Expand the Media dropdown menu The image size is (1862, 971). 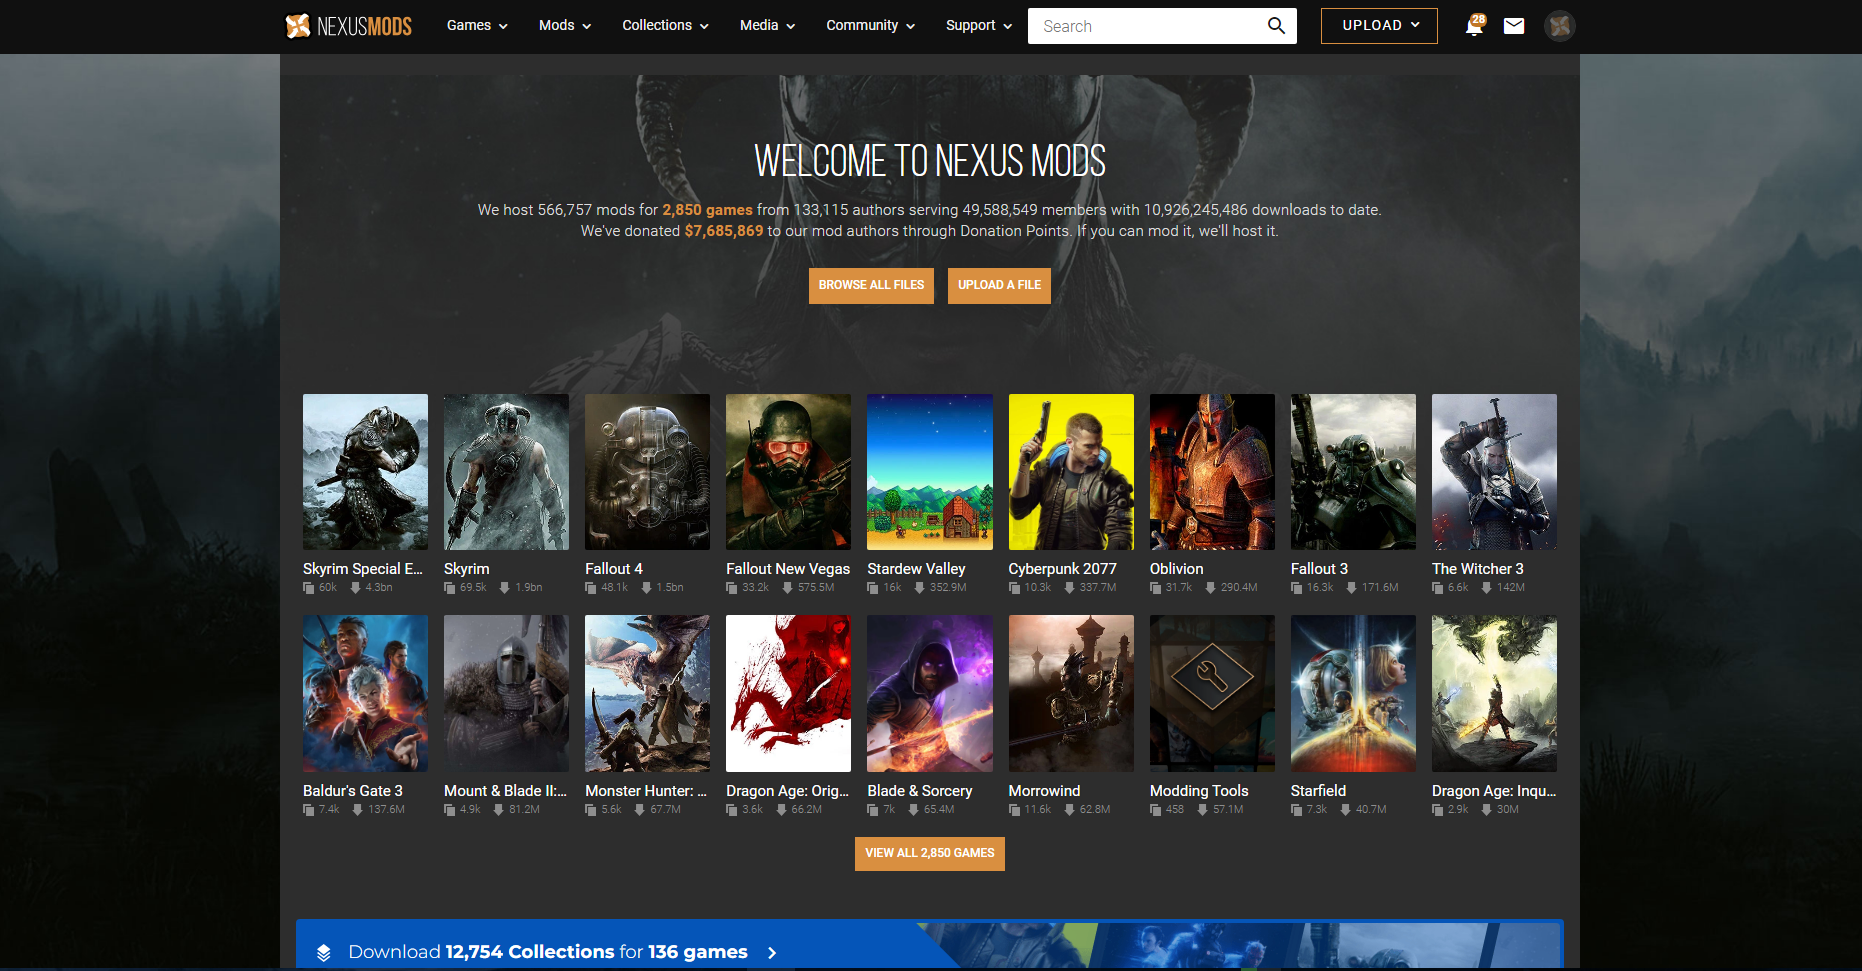click(767, 26)
